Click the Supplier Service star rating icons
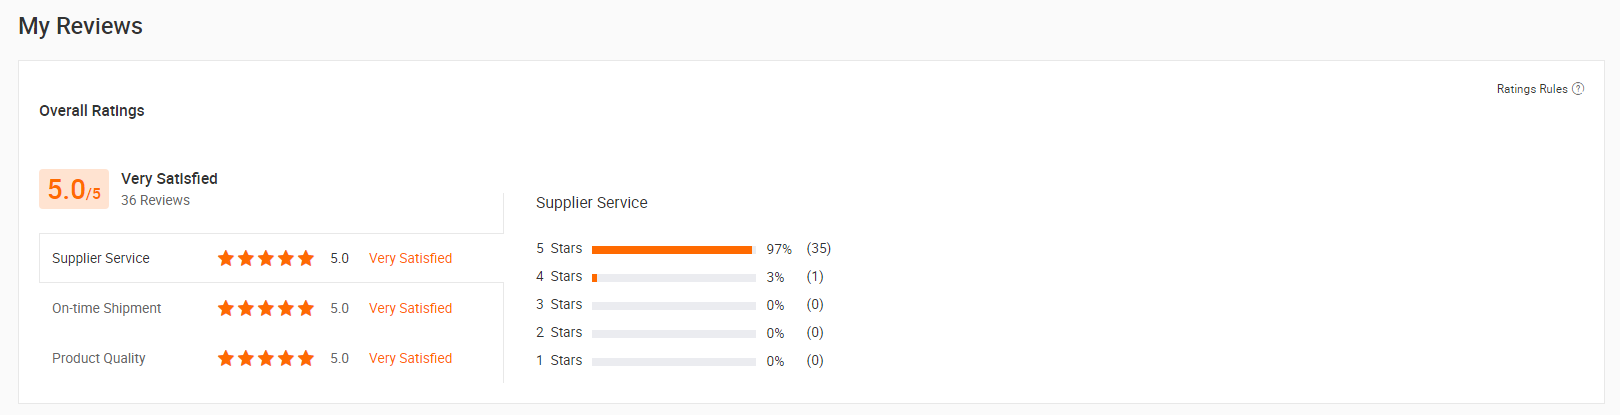Screen dimensions: 1620x415 click(266, 258)
